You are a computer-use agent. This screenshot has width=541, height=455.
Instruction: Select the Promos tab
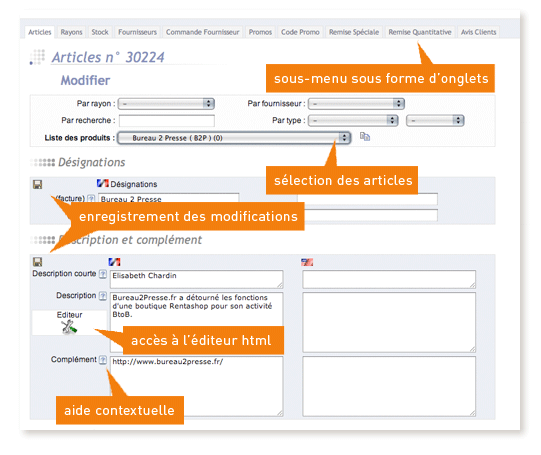click(260, 32)
